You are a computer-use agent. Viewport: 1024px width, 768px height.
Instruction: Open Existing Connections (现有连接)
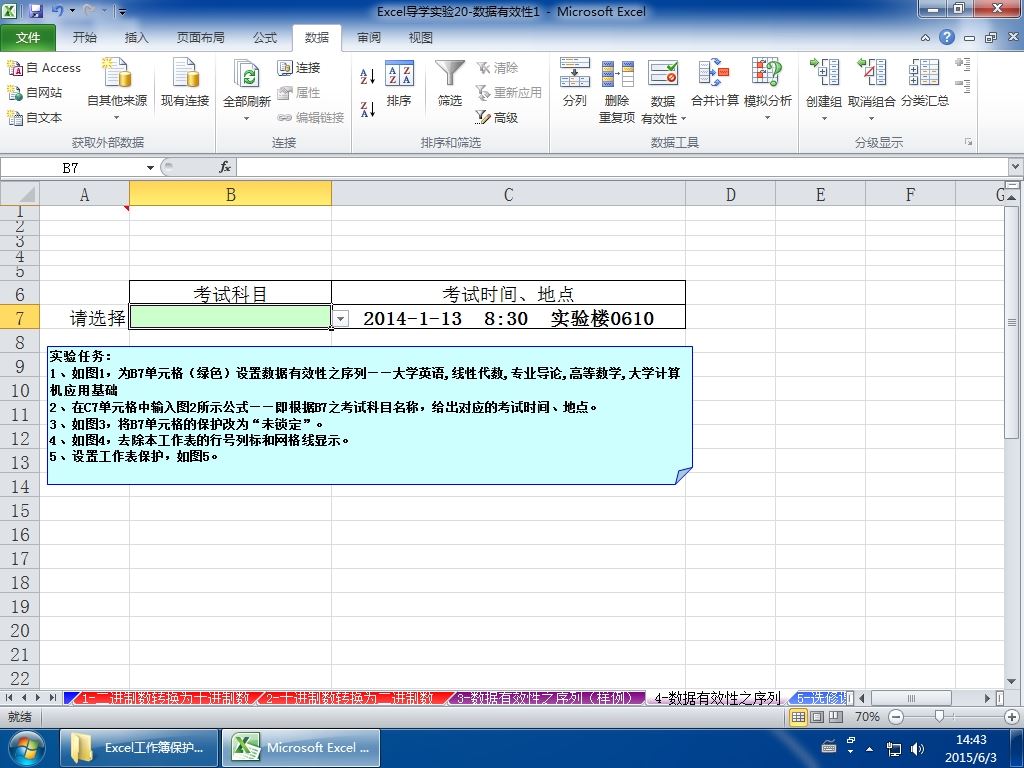coord(185,82)
